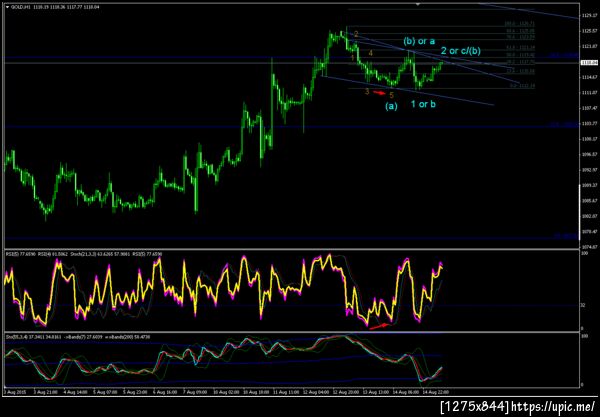Screen dimensions: 600x417
Task: Select the Fibonacci 100.0 level label
Action: point(520,24)
